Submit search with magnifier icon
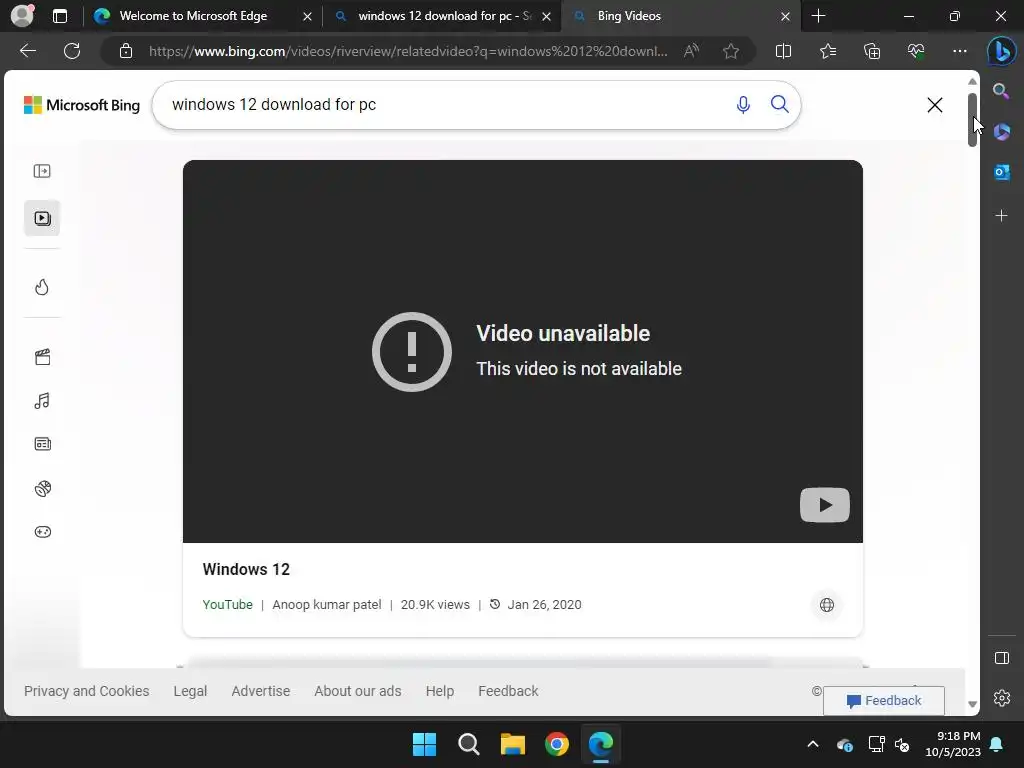Image resolution: width=1024 pixels, height=768 pixels. click(x=779, y=104)
